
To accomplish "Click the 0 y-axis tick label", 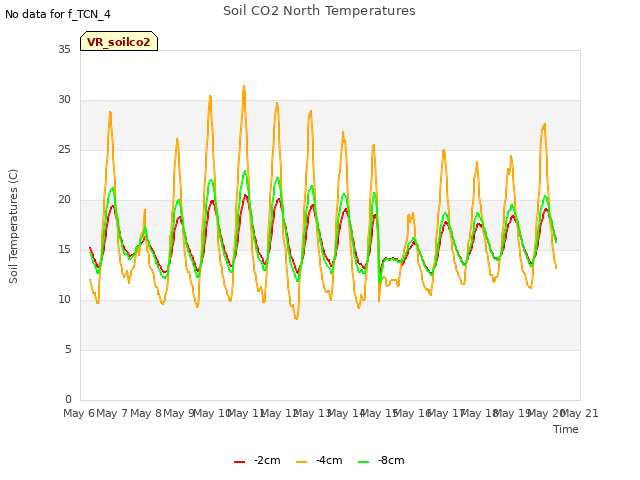I will tap(68, 399).
